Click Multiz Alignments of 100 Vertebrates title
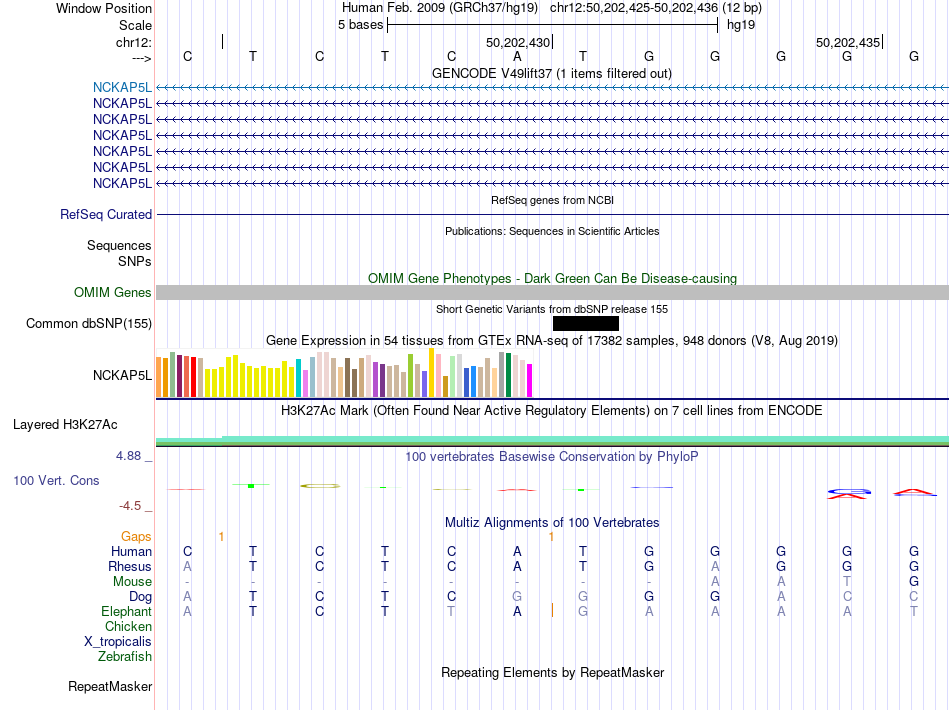The image size is (950, 710). [x=552, y=522]
